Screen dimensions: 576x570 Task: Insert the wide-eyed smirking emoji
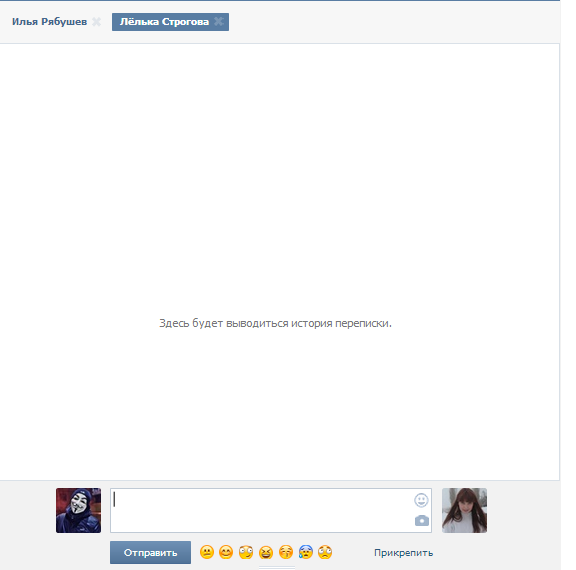tap(246, 552)
